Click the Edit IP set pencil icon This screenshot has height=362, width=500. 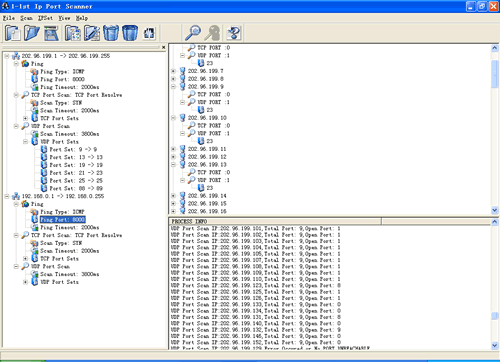click(92, 33)
